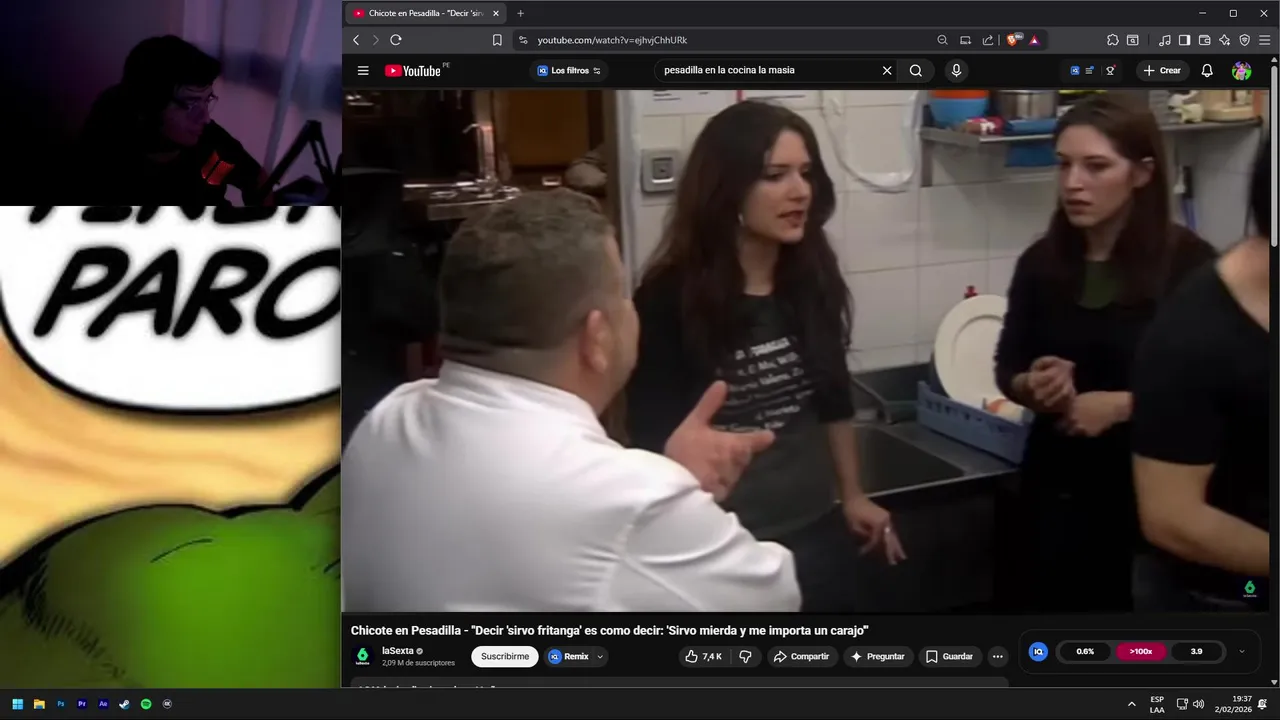This screenshot has height=720, width=1280.
Task: Click the Crear button
Action: (1162, 70)
